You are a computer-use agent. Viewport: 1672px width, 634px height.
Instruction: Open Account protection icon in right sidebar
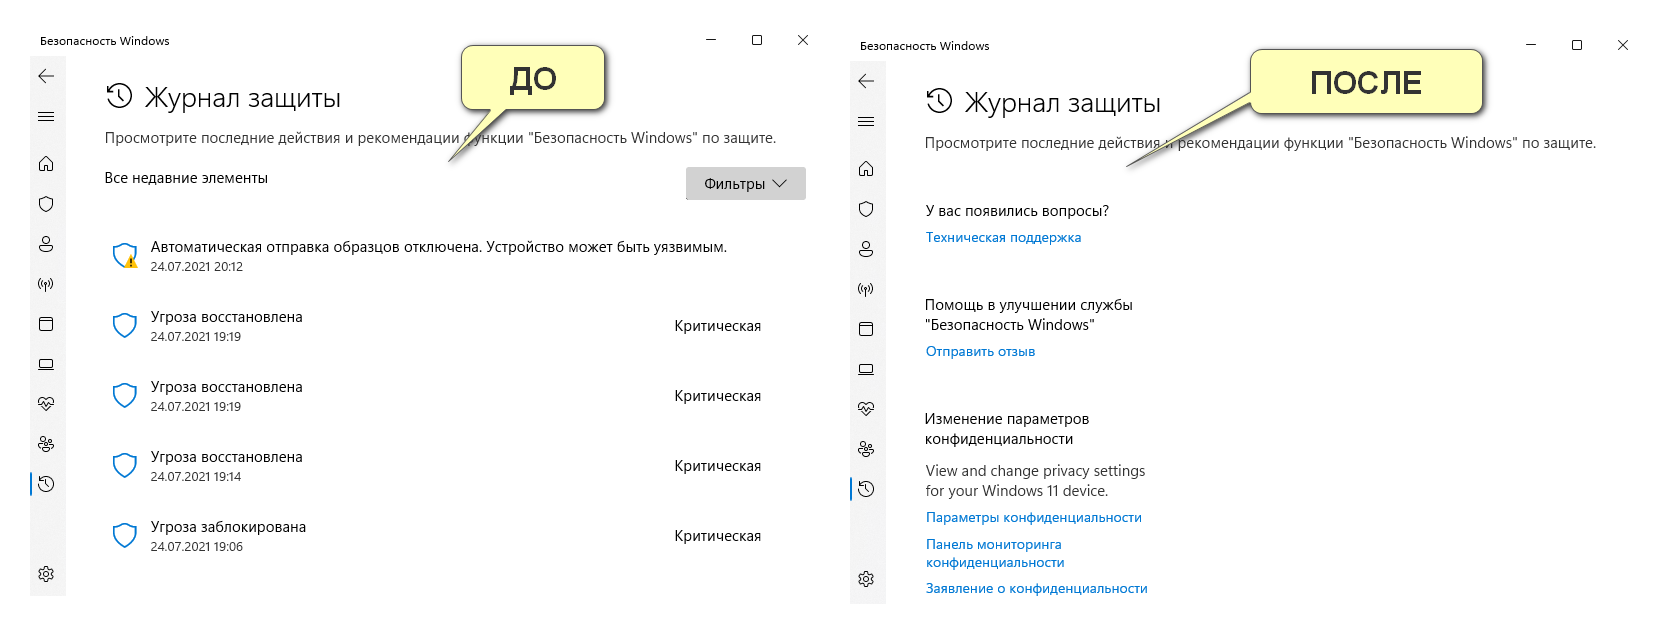866,249
